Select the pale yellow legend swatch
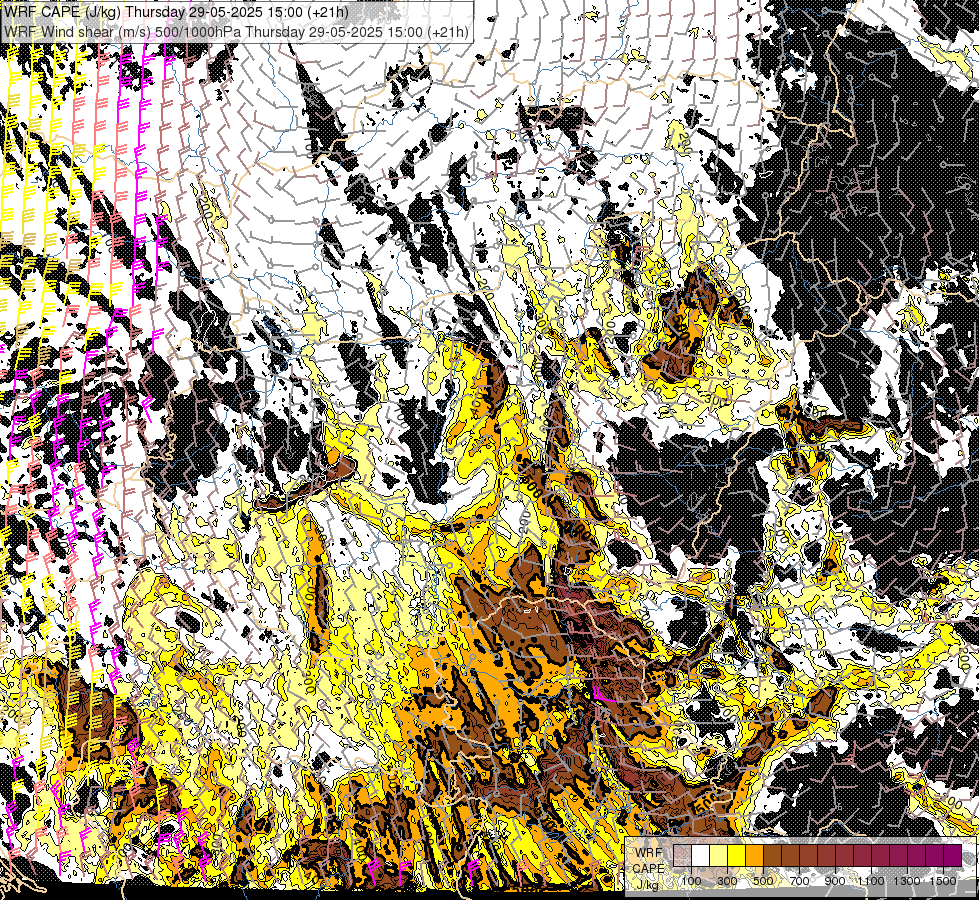The width and height of the screenshot is (979, 900). coord(719,855)
